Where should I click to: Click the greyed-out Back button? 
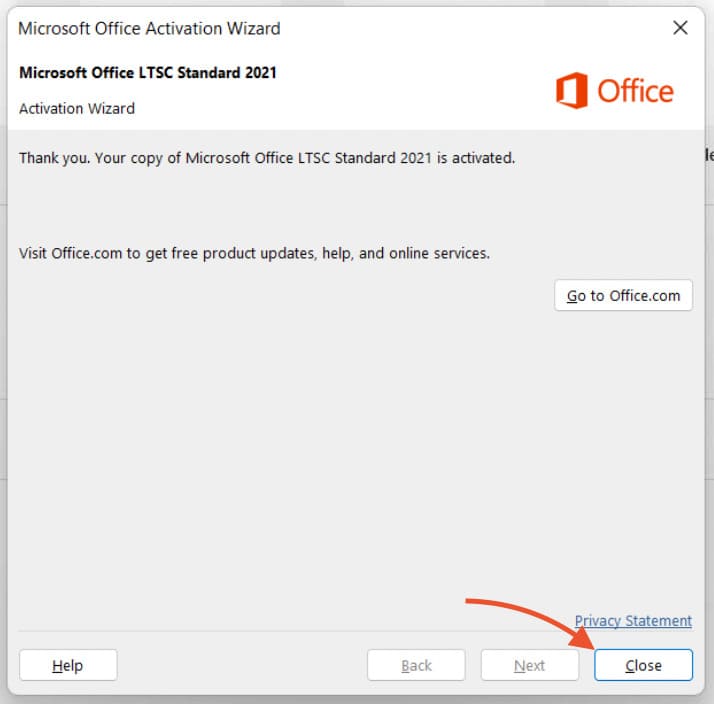[x=416, y=665]
